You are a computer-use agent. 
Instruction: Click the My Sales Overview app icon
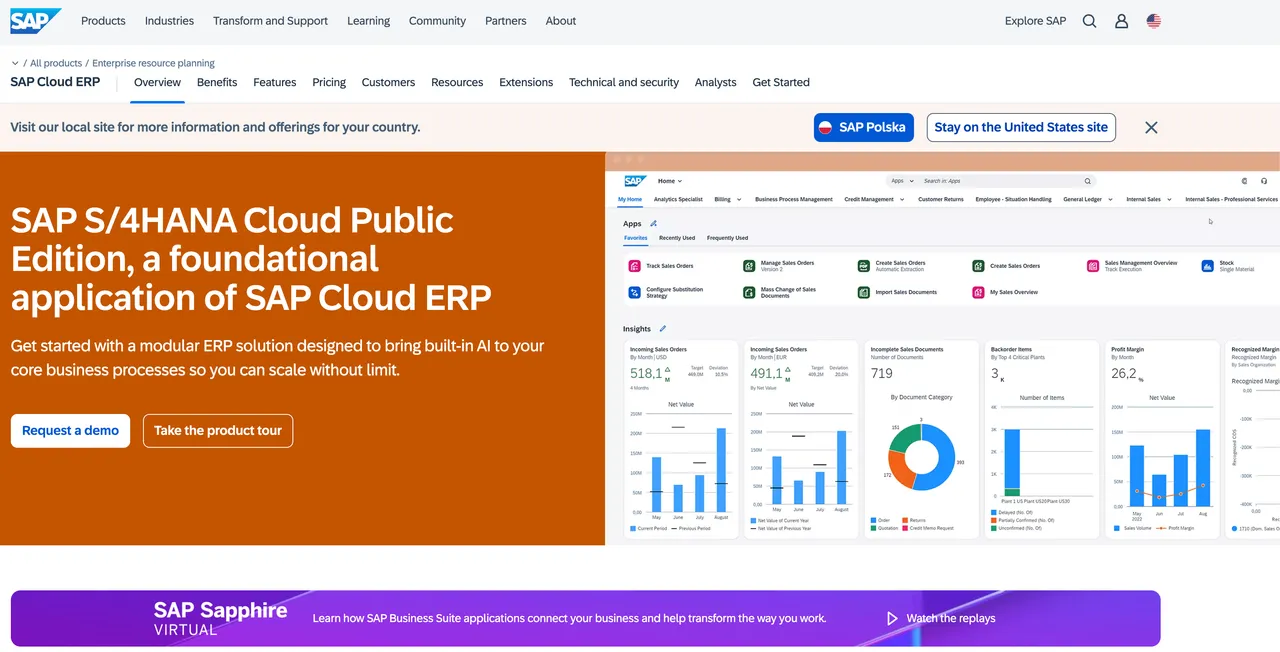979,292
